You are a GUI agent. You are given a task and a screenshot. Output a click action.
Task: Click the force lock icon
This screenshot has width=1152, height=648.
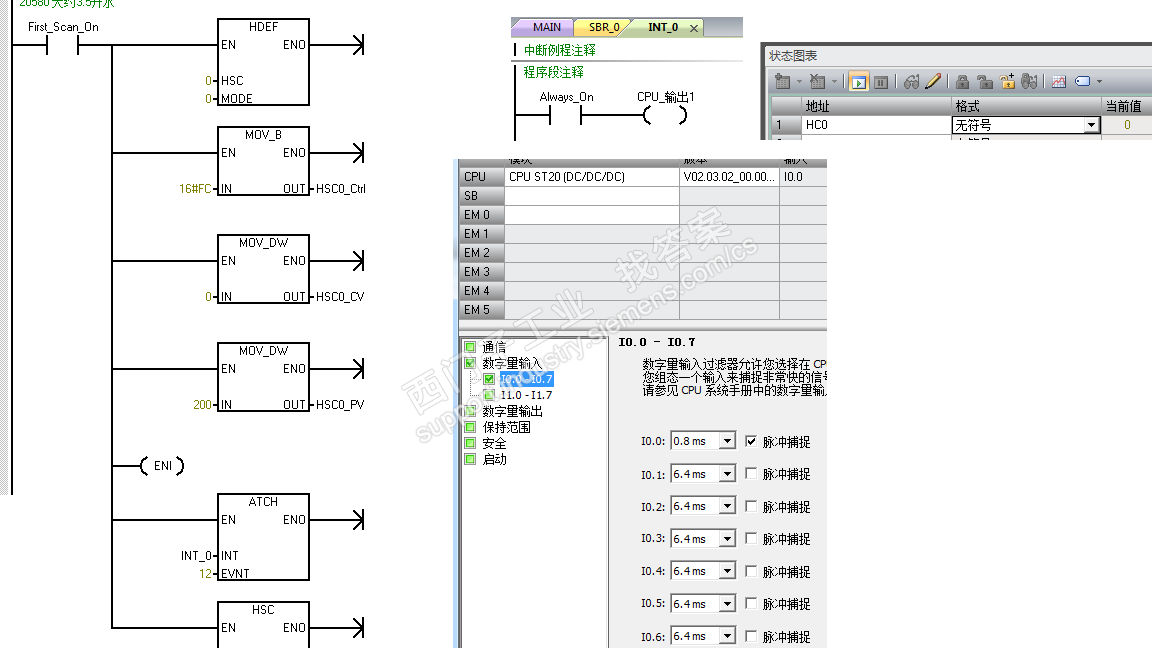(x=962, y=82)
